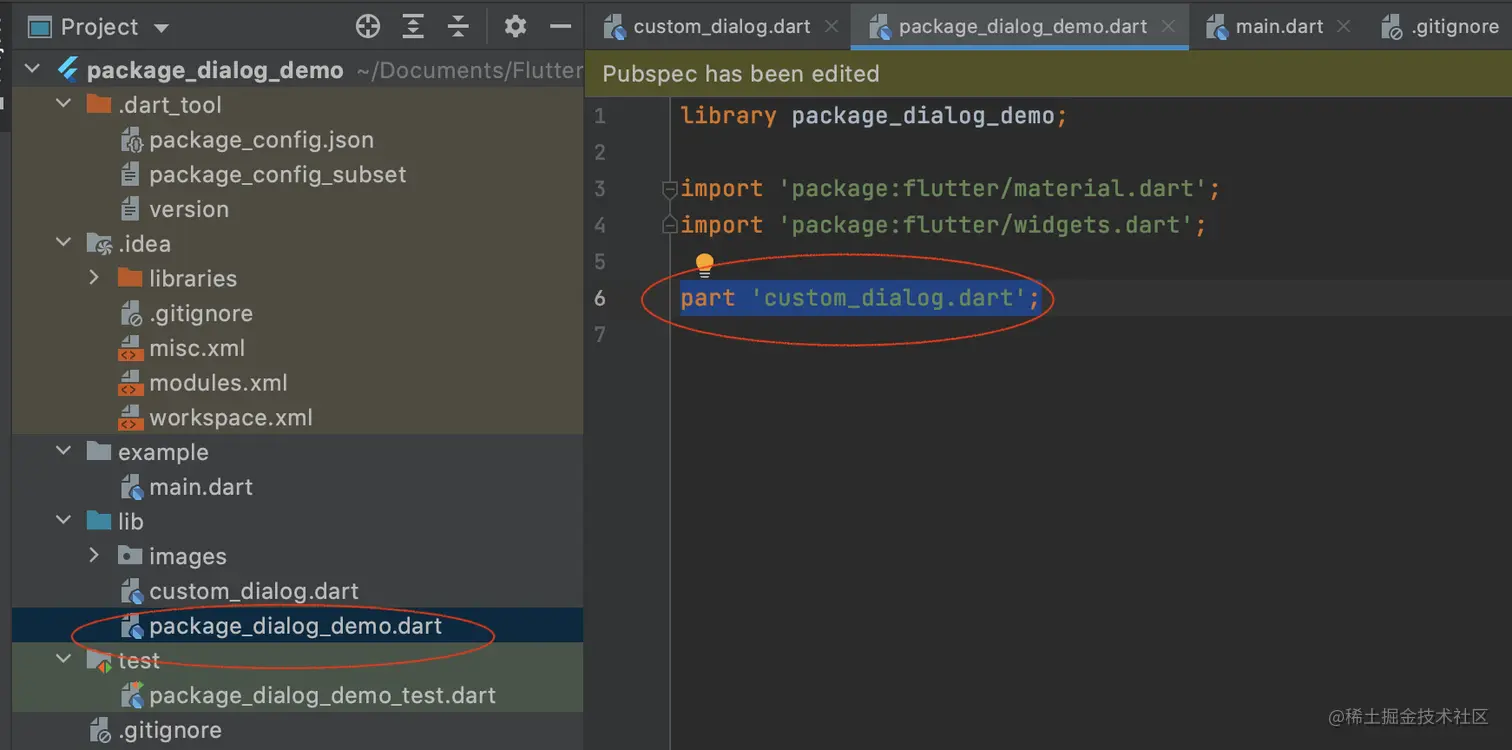The width and height of the screenshot is (1512, 750).
Task: Close the main.dart tab
Action: pos(1344,27)
